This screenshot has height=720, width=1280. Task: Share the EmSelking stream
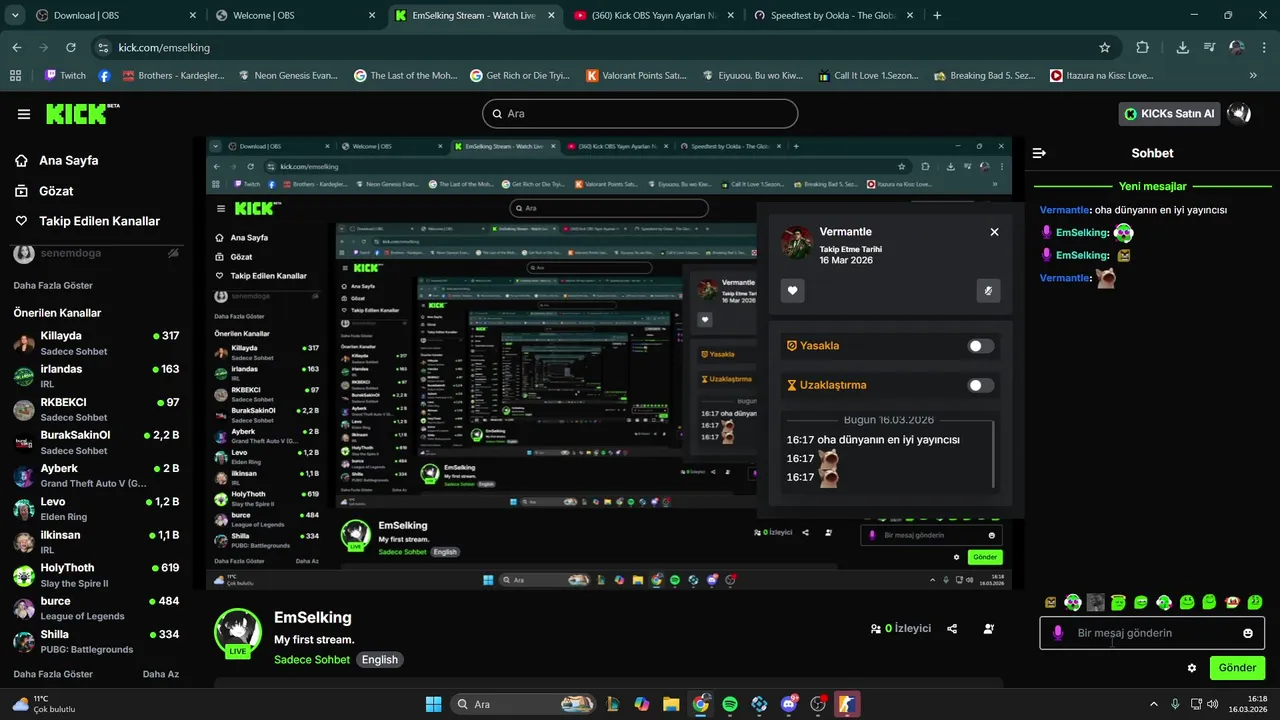[x=952, y=629]
